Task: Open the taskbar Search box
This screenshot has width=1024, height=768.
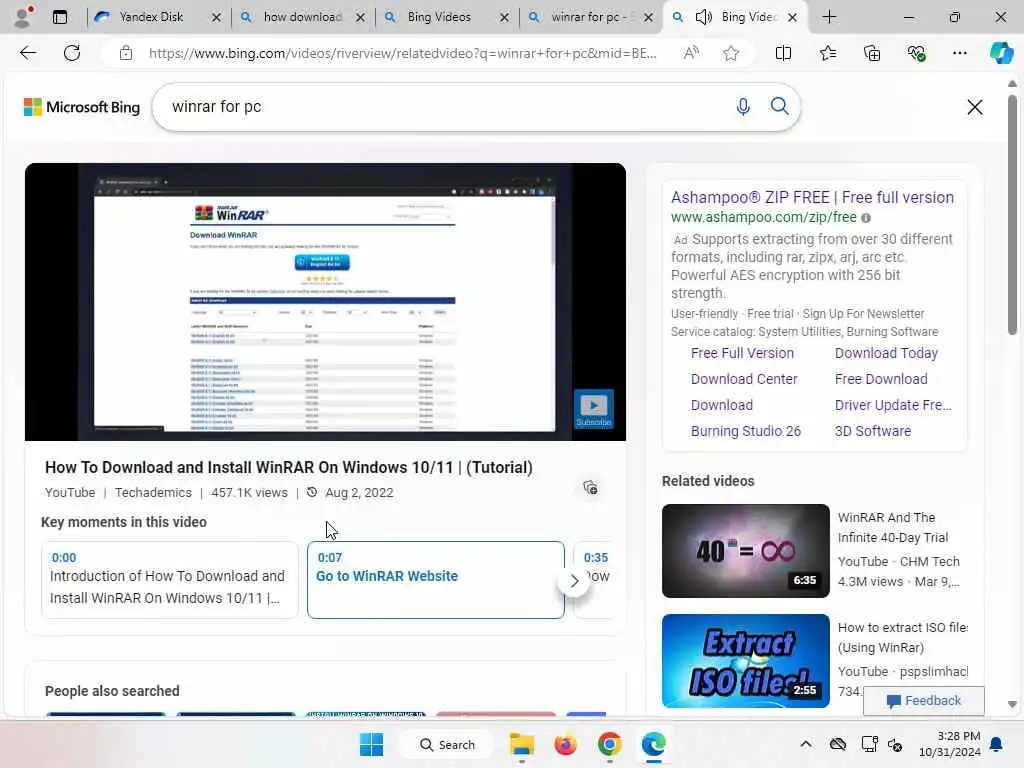Action: [447, 744]
